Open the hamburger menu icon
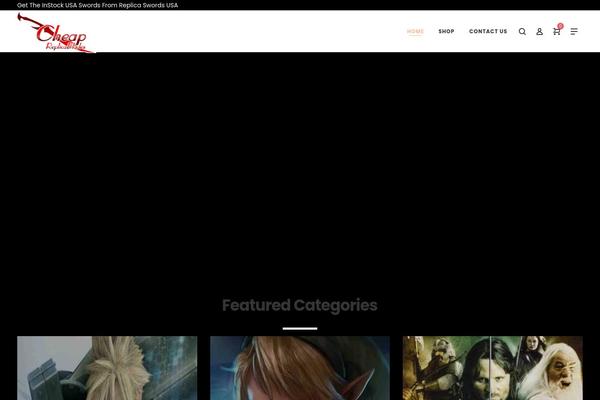Screen dimensions: 600x400 [574, 31]
